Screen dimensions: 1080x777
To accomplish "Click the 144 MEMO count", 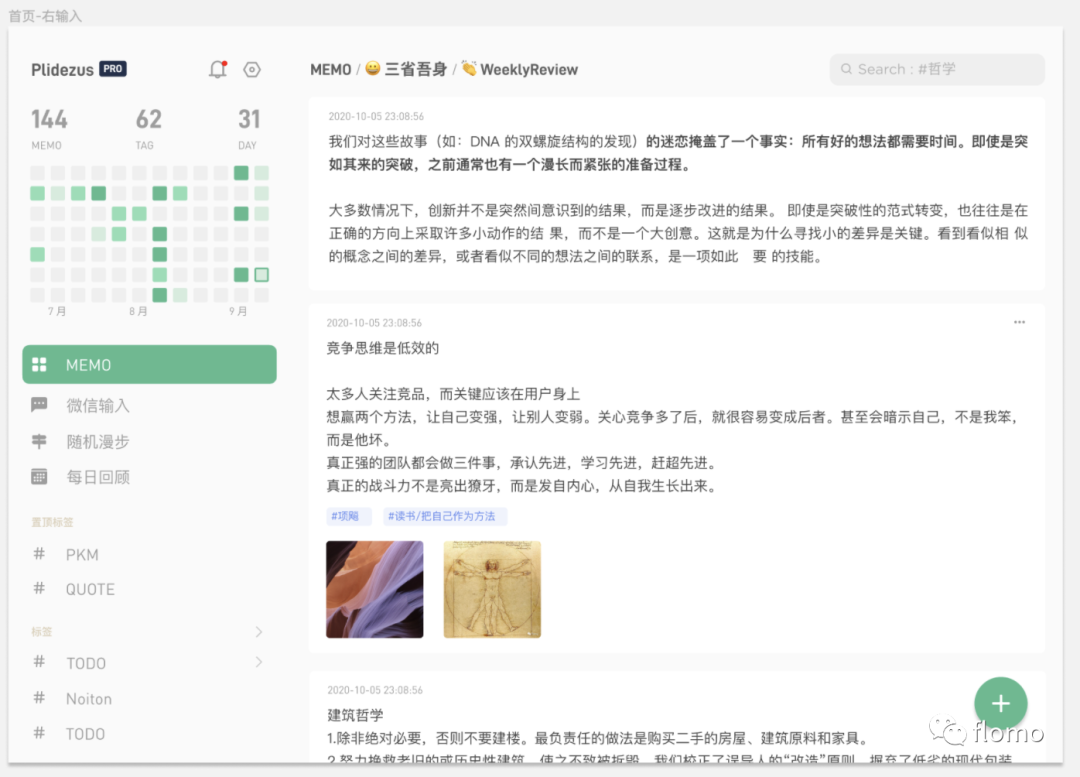I will [x=49, y=128].
